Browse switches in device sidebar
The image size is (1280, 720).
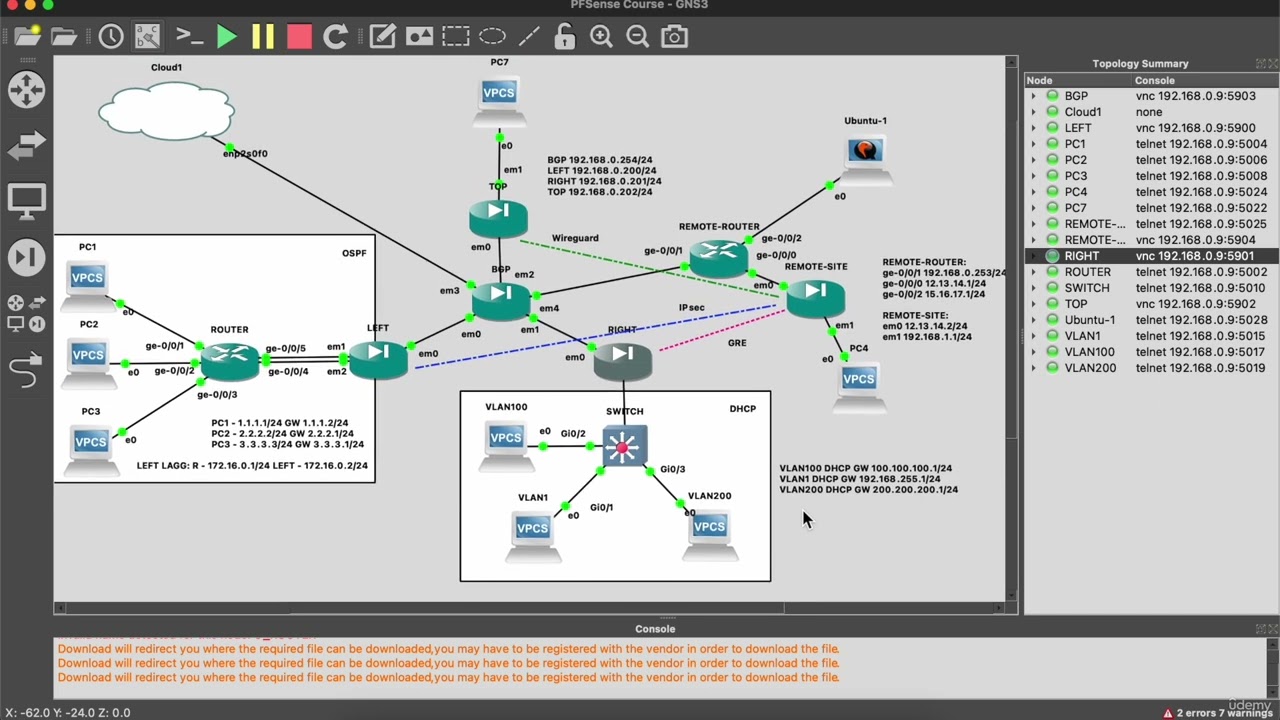point(26,146)
